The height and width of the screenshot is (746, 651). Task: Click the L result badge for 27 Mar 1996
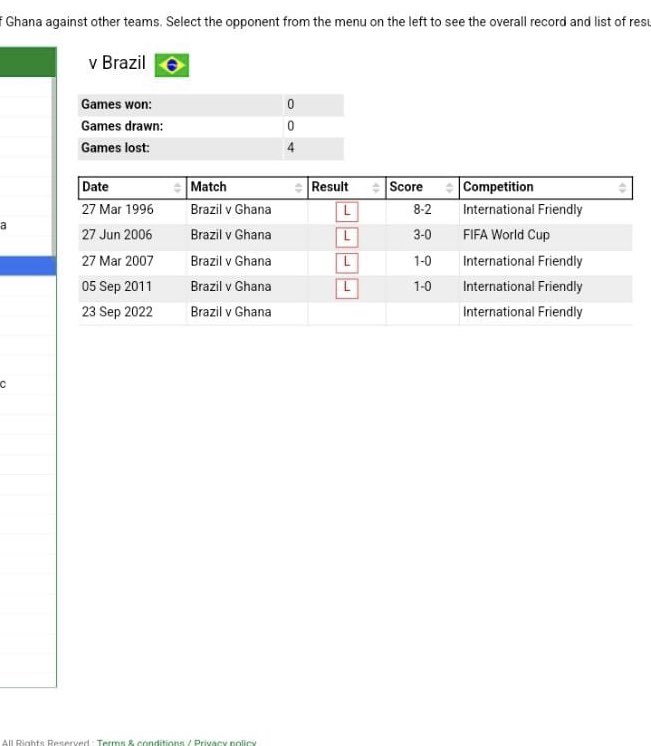347,211
